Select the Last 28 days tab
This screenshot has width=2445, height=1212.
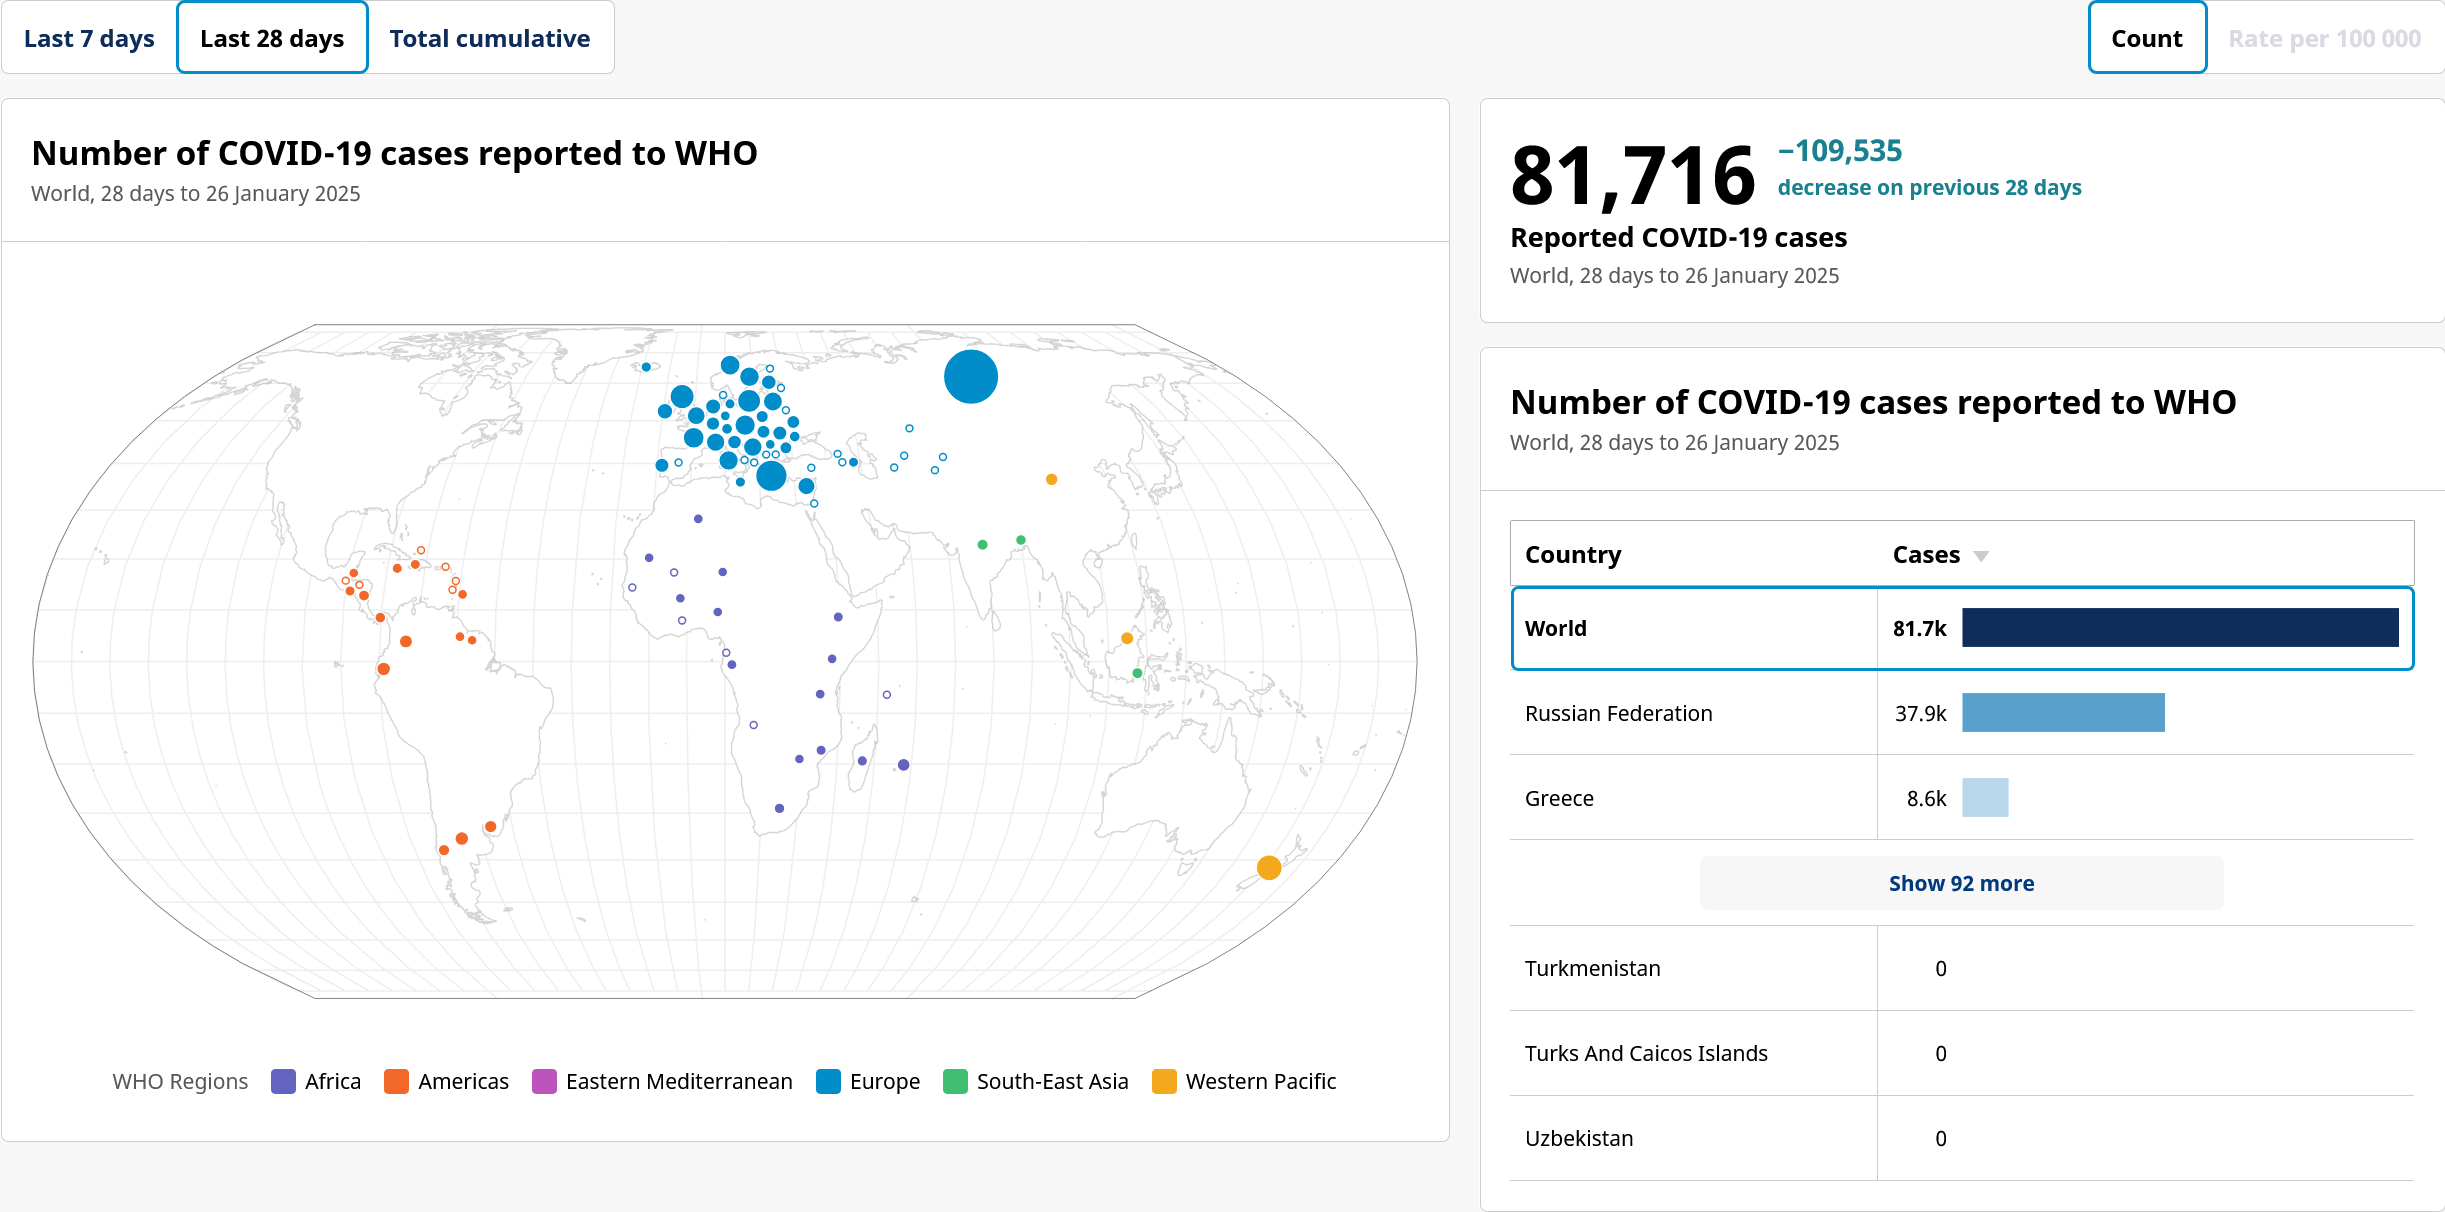(x=272, y=38)
